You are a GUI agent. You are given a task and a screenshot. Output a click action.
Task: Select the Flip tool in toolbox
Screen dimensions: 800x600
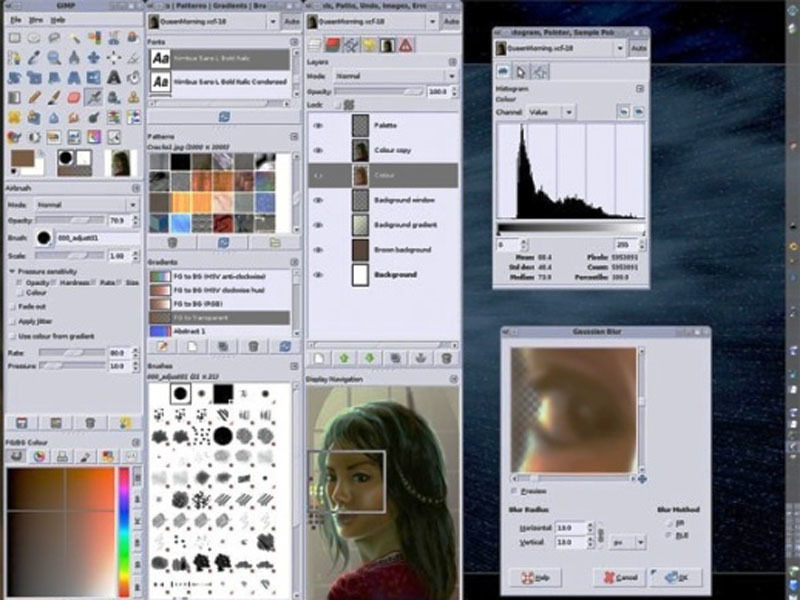94,78
